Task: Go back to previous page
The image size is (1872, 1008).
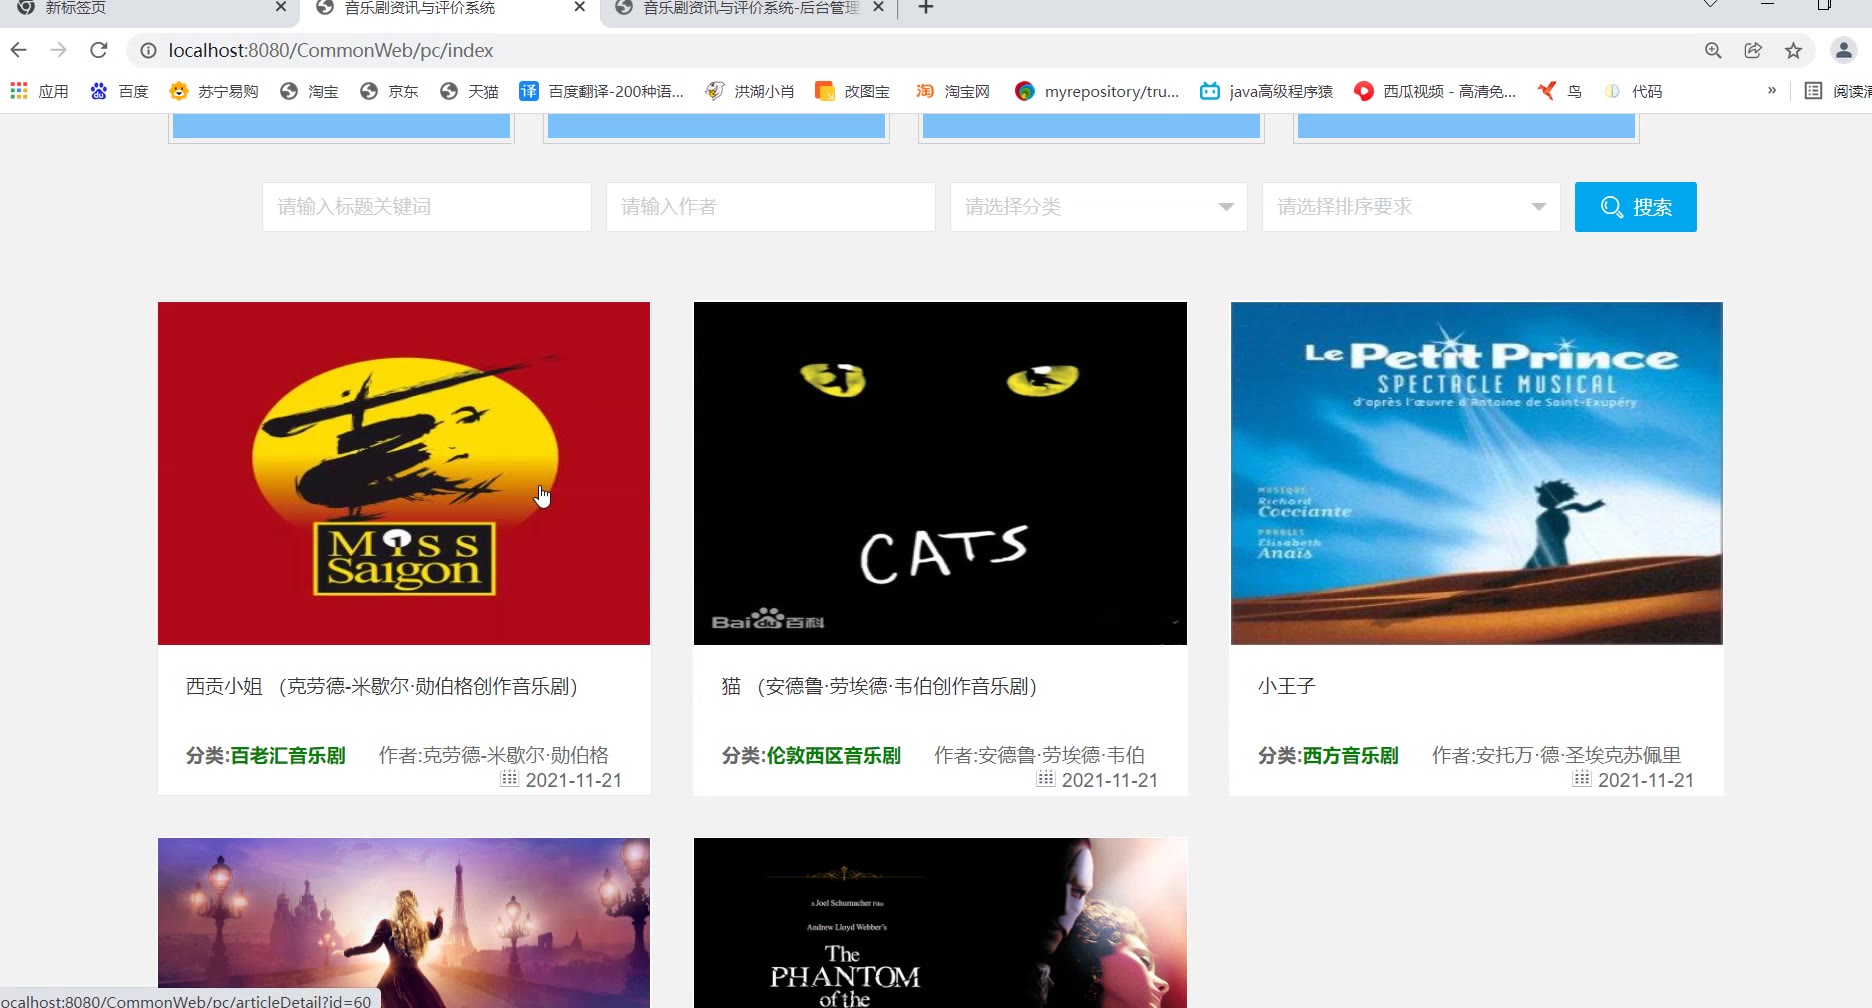Action: 18,50
